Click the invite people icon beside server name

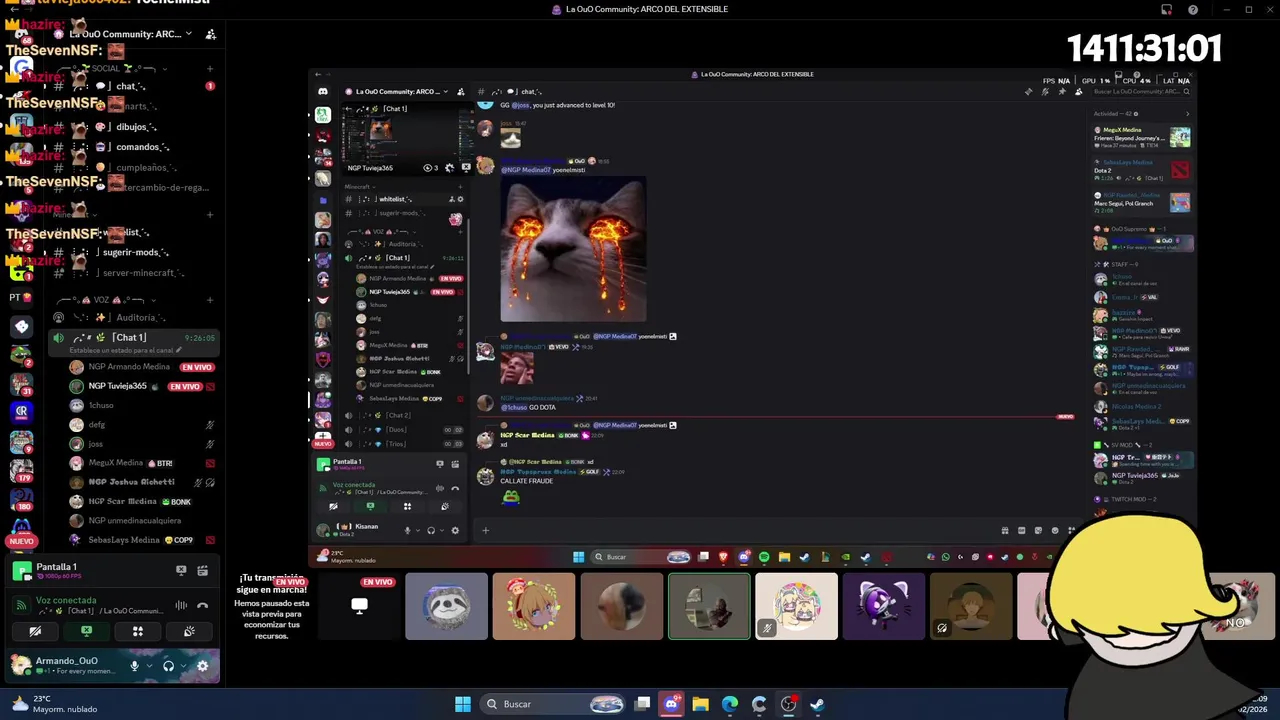pyautogui.click(x=210, y=34)
